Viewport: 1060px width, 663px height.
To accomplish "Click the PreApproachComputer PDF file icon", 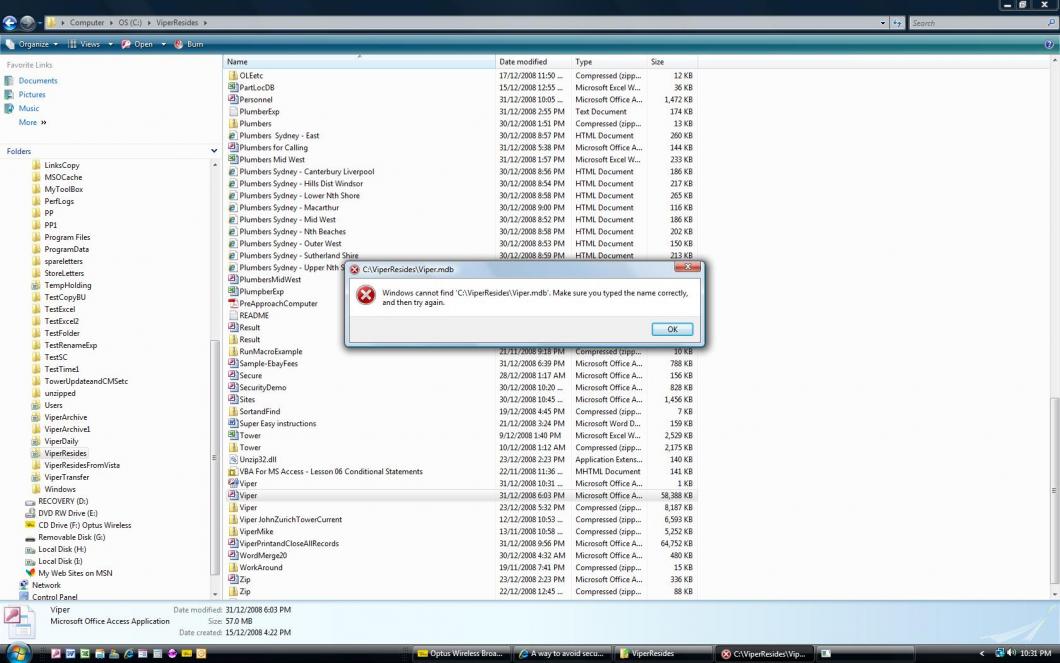I will click(233, 303).
